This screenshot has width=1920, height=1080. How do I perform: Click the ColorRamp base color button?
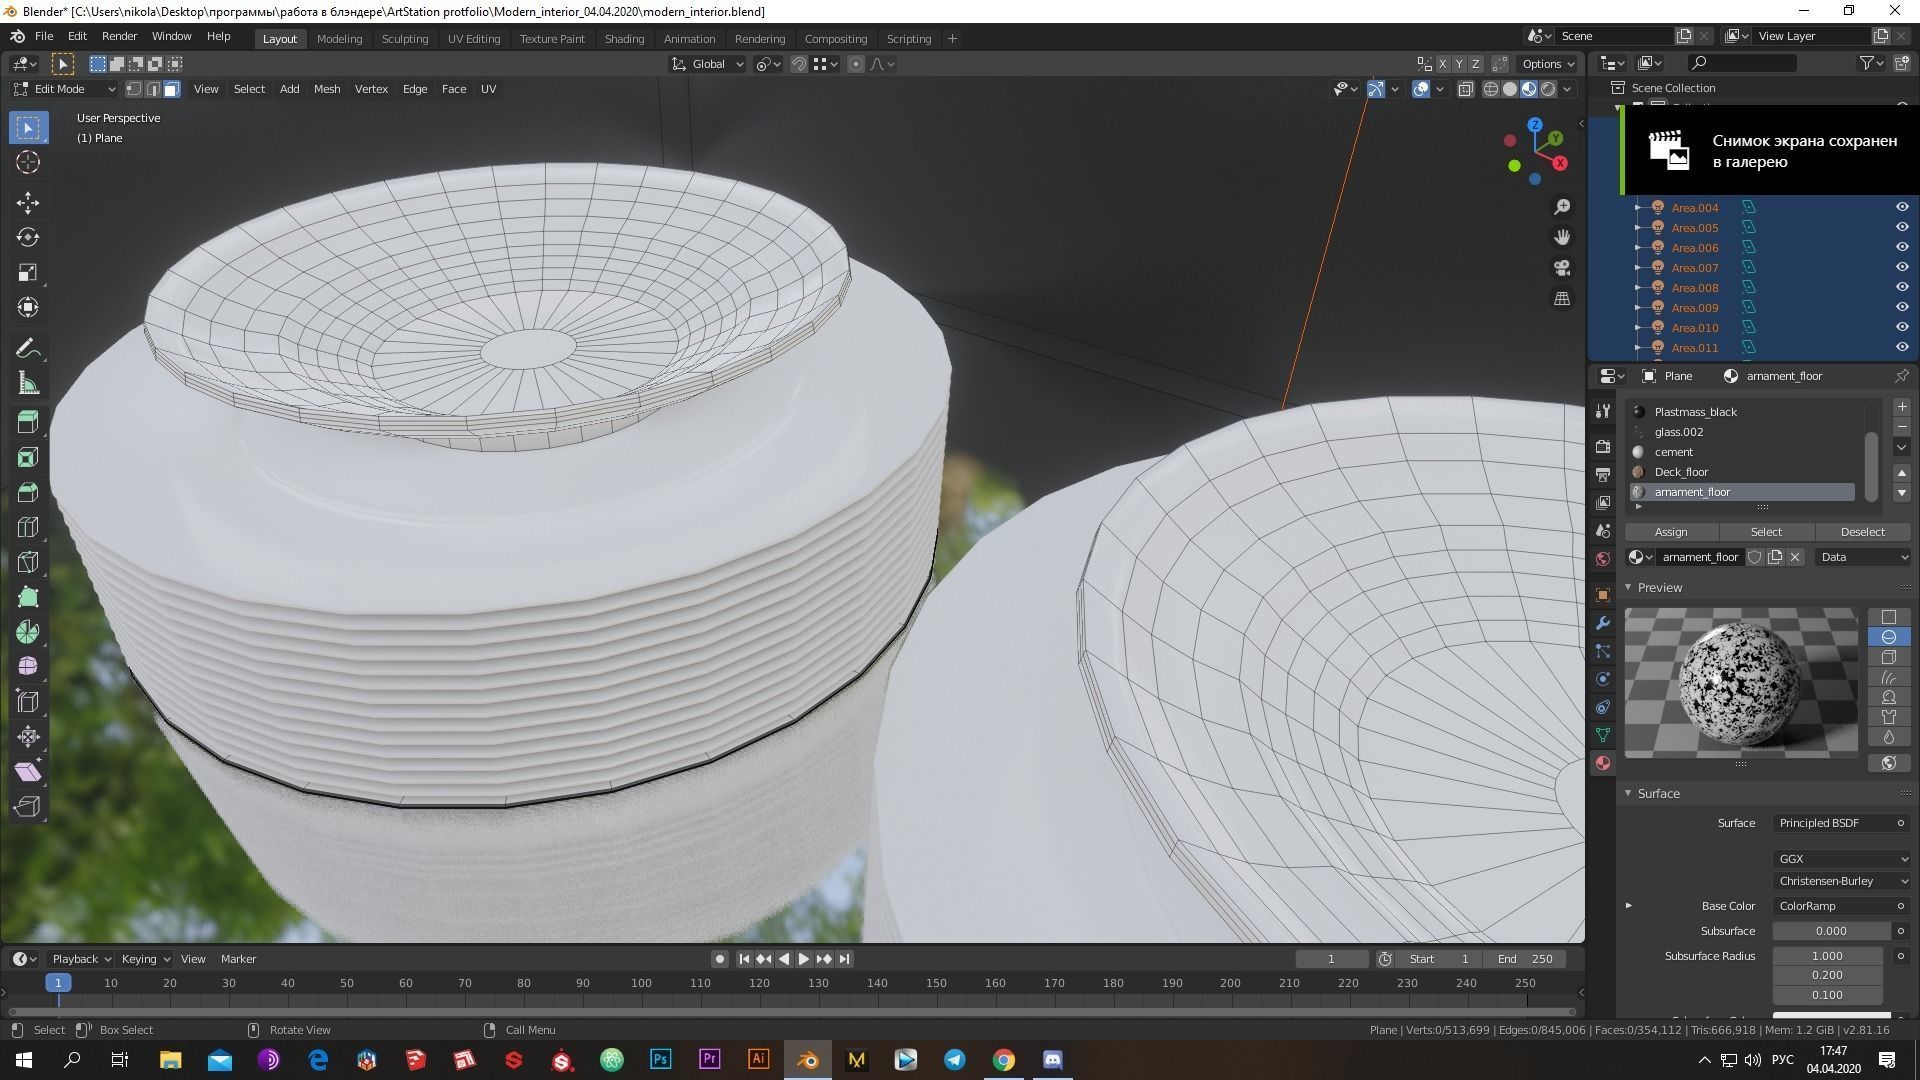[1833, 906]
